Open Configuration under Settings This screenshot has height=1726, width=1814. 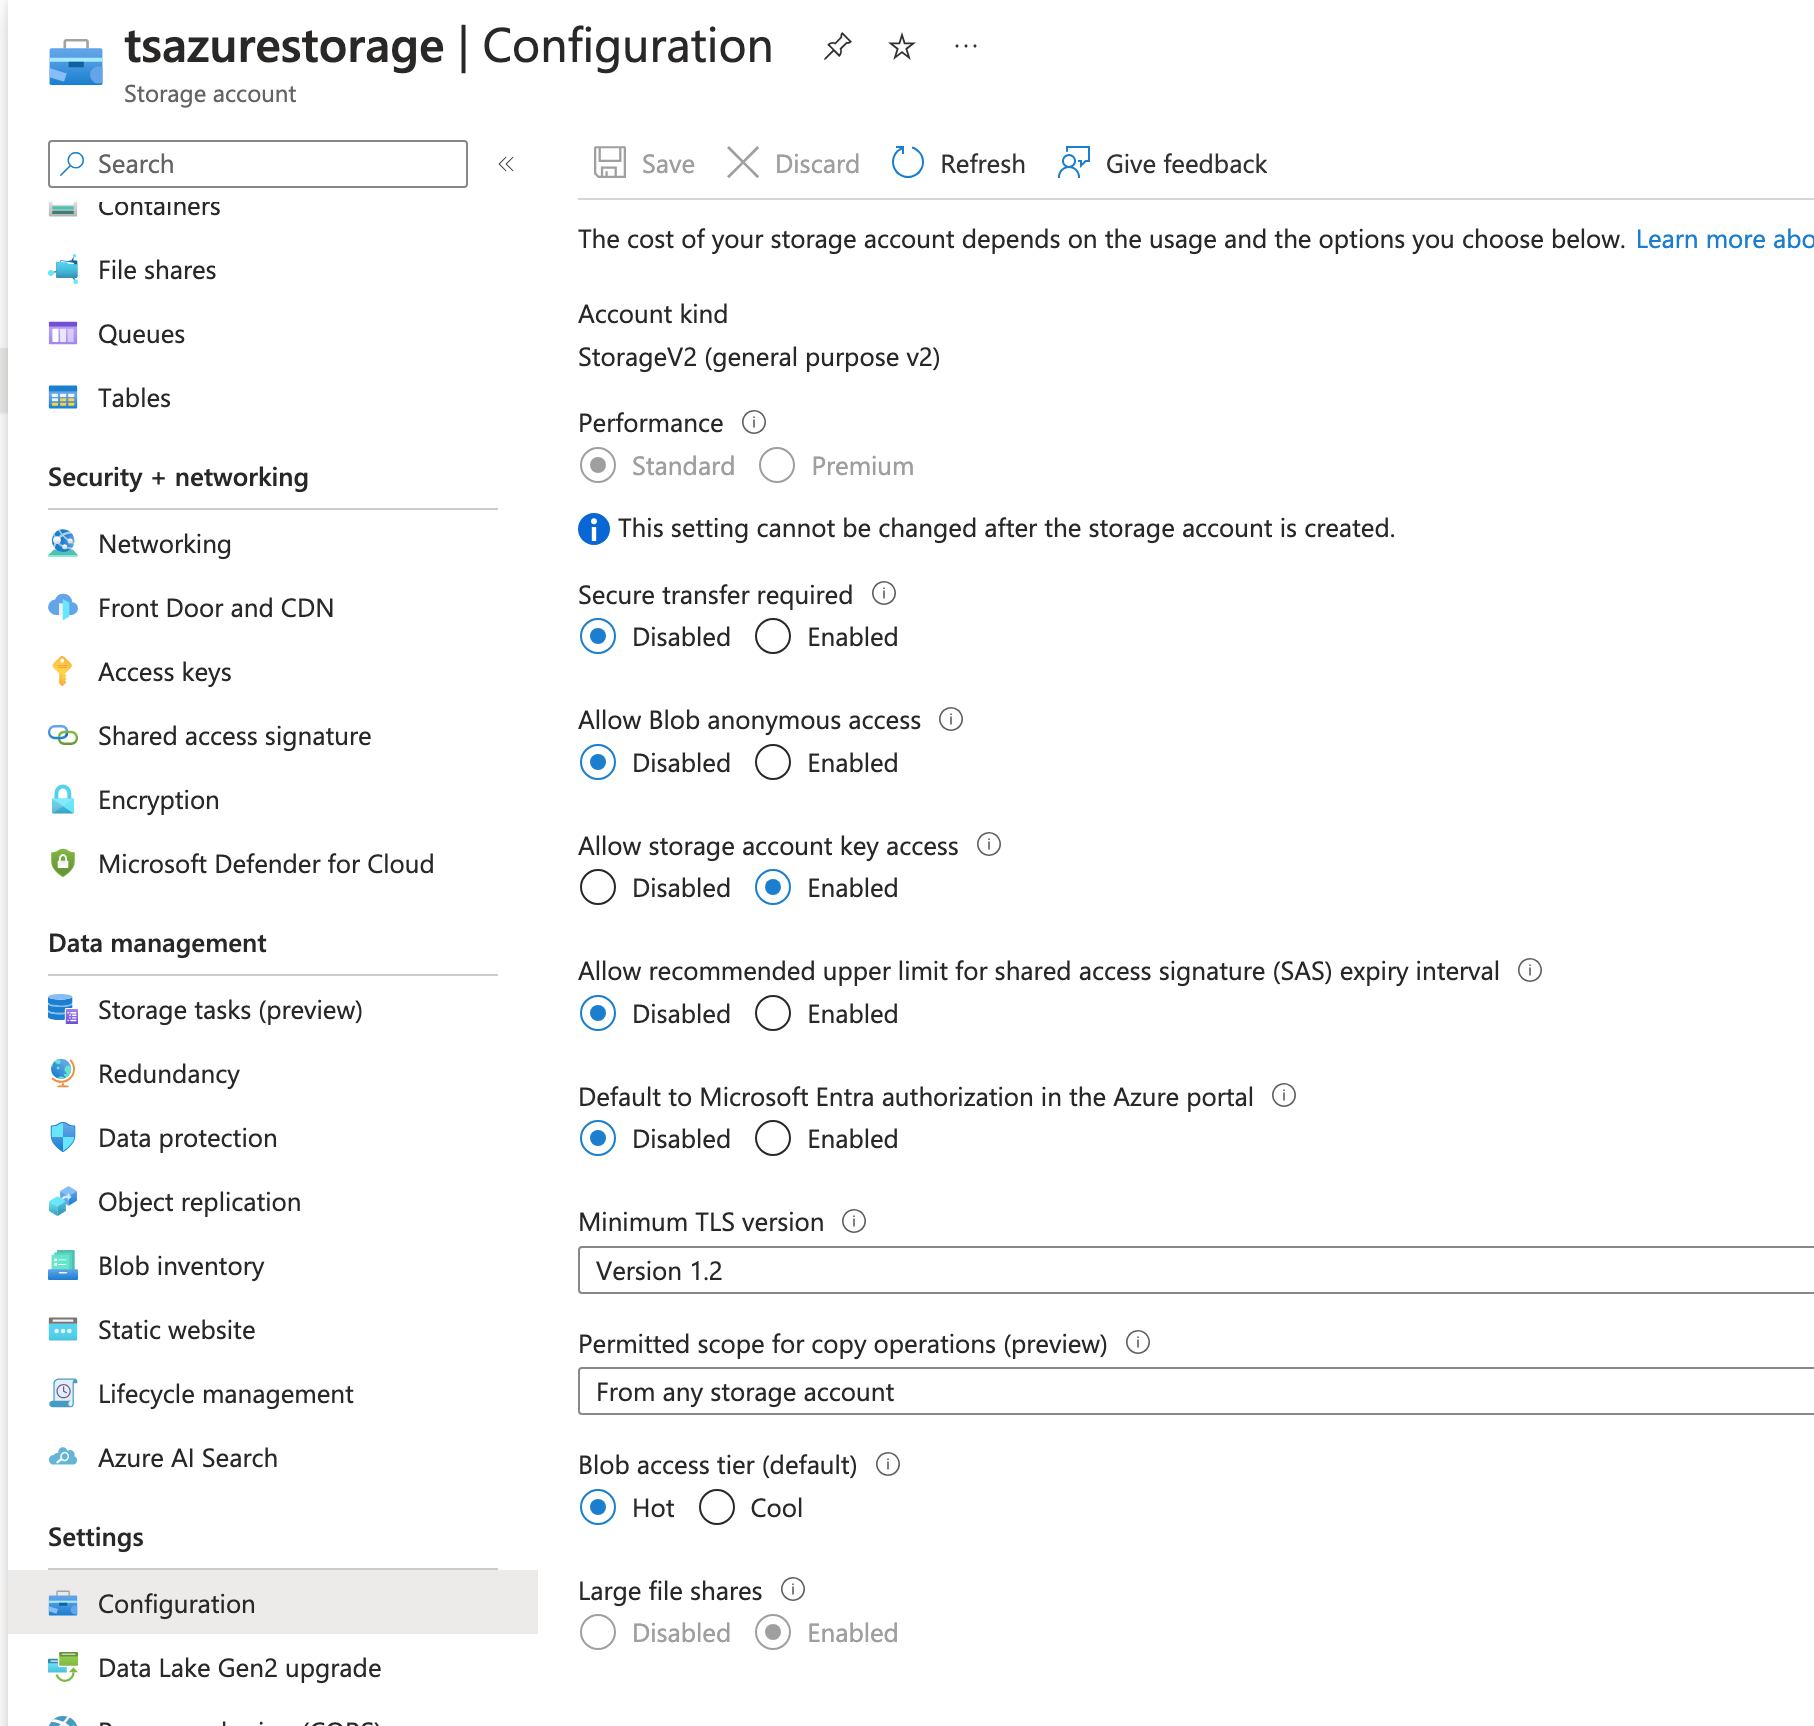pos(272,1603)
